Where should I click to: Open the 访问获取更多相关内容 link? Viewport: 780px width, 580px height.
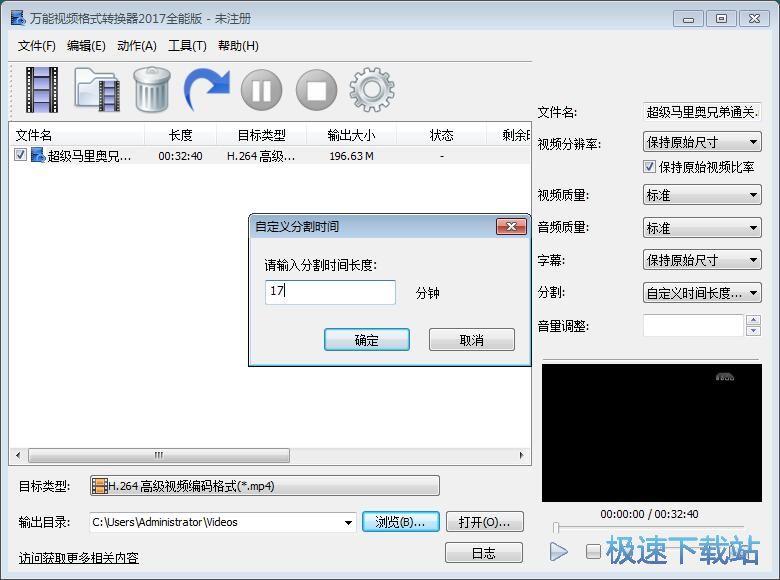point(79,558)
